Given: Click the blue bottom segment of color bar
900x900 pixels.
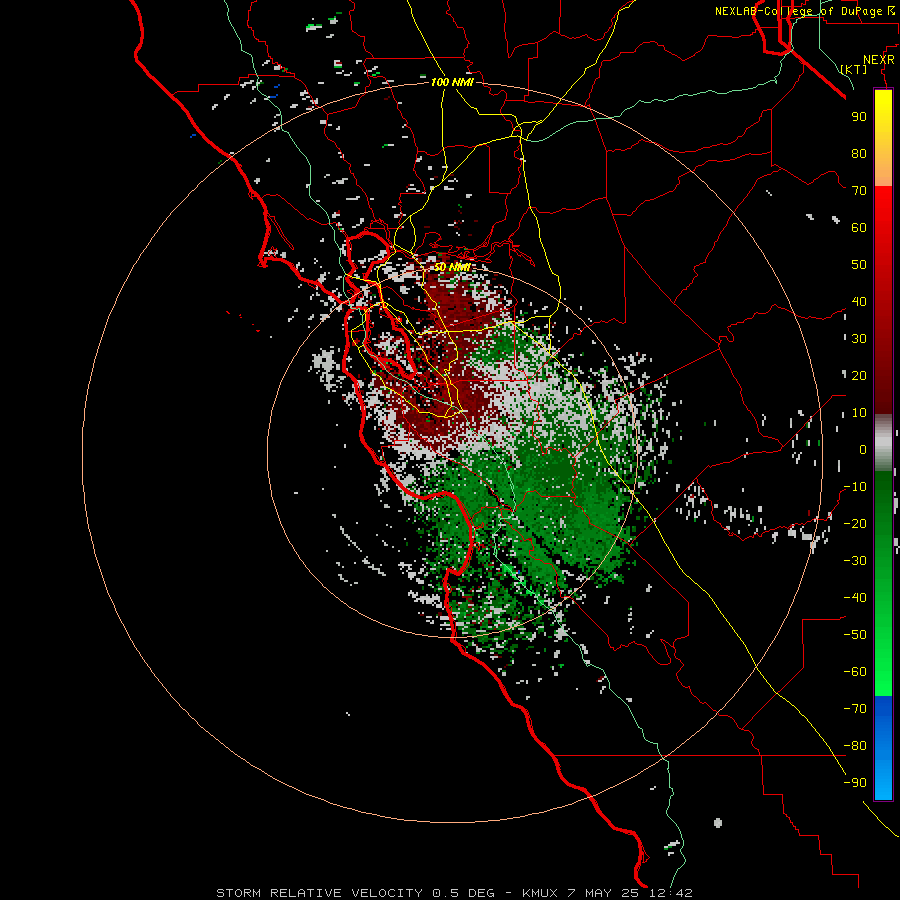Looking at the screenshot, I should (x=883, y=747).
